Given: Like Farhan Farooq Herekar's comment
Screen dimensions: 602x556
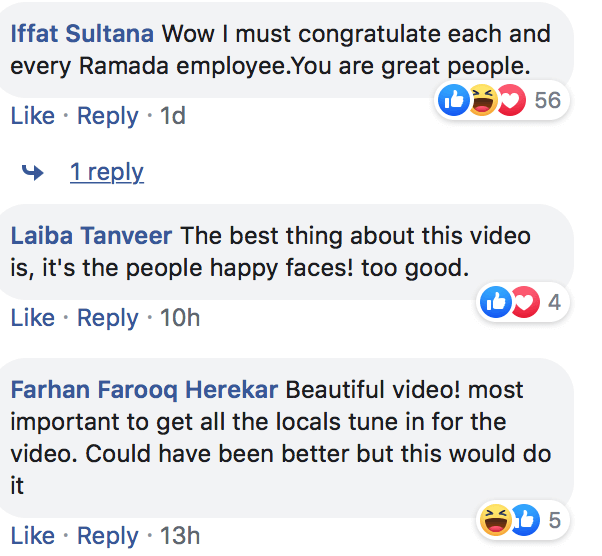Looking at the screenshot, I should click(33, 536).
